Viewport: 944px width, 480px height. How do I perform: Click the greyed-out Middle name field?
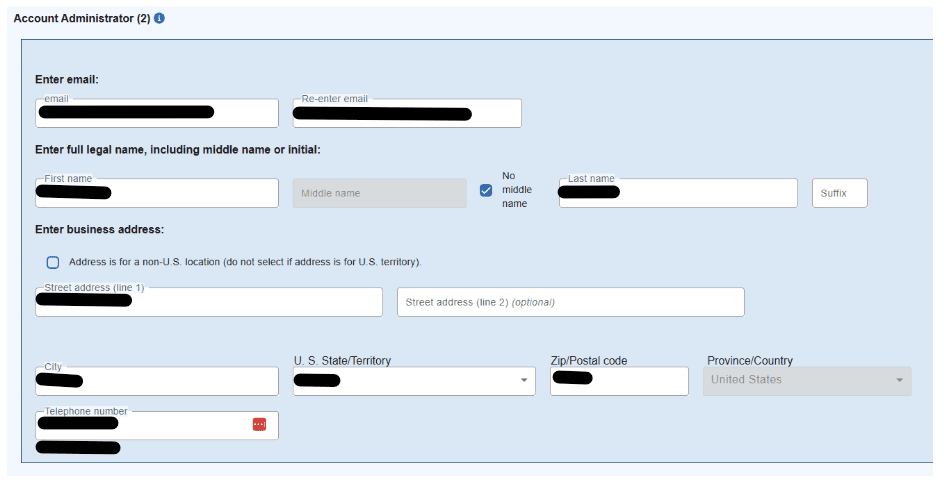pyautogui.click(x=379, y=193)
